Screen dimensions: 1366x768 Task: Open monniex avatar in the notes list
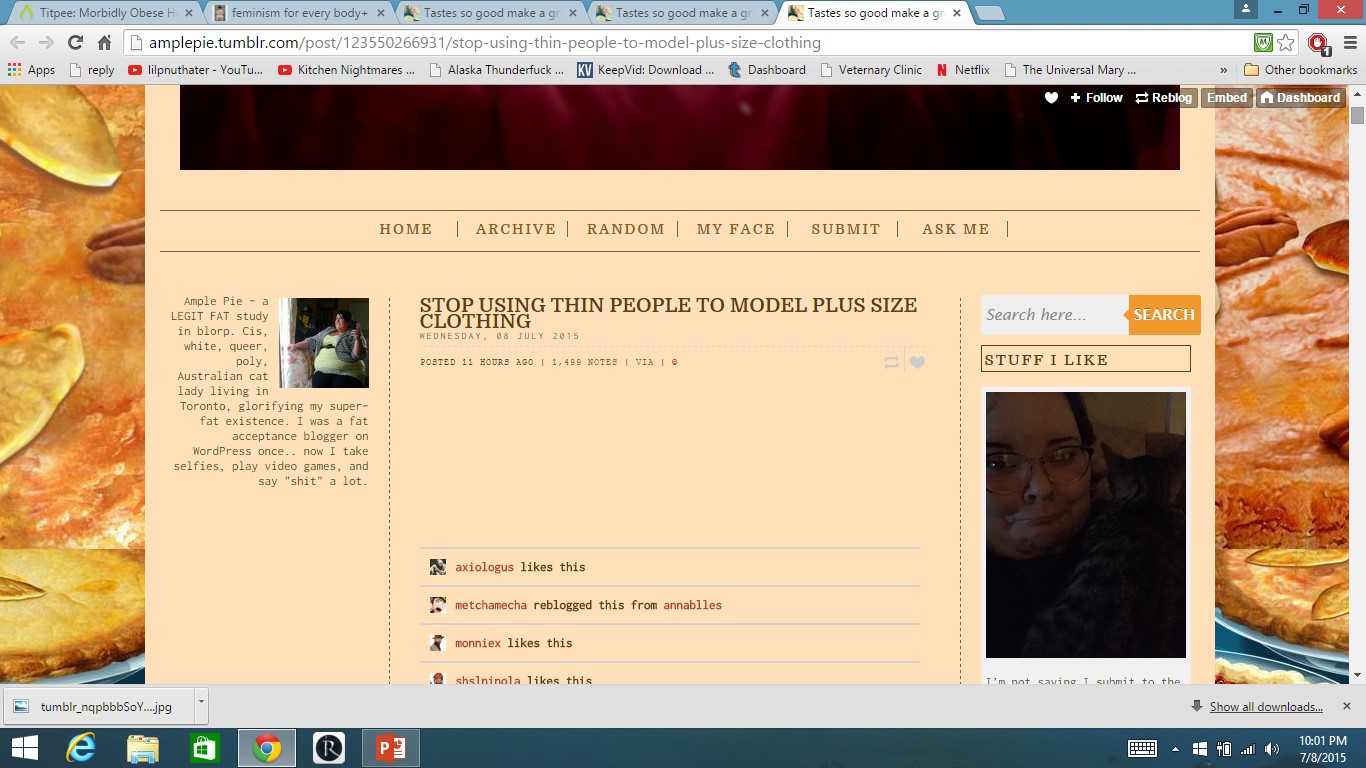pyautogui.click(x=438, y=643)
